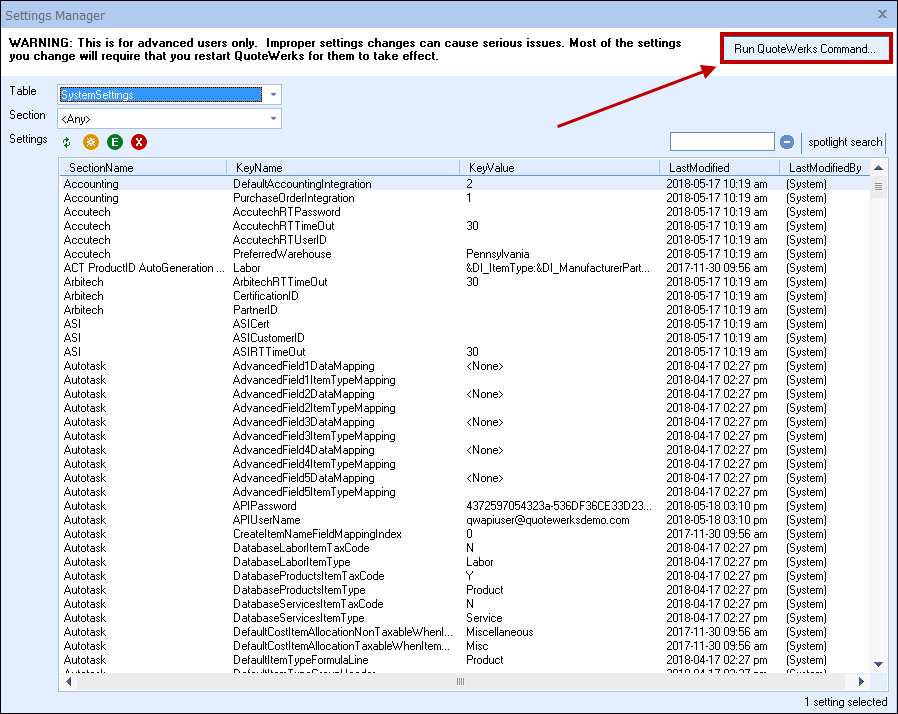Click the green E edit icon

click(115, 143)
